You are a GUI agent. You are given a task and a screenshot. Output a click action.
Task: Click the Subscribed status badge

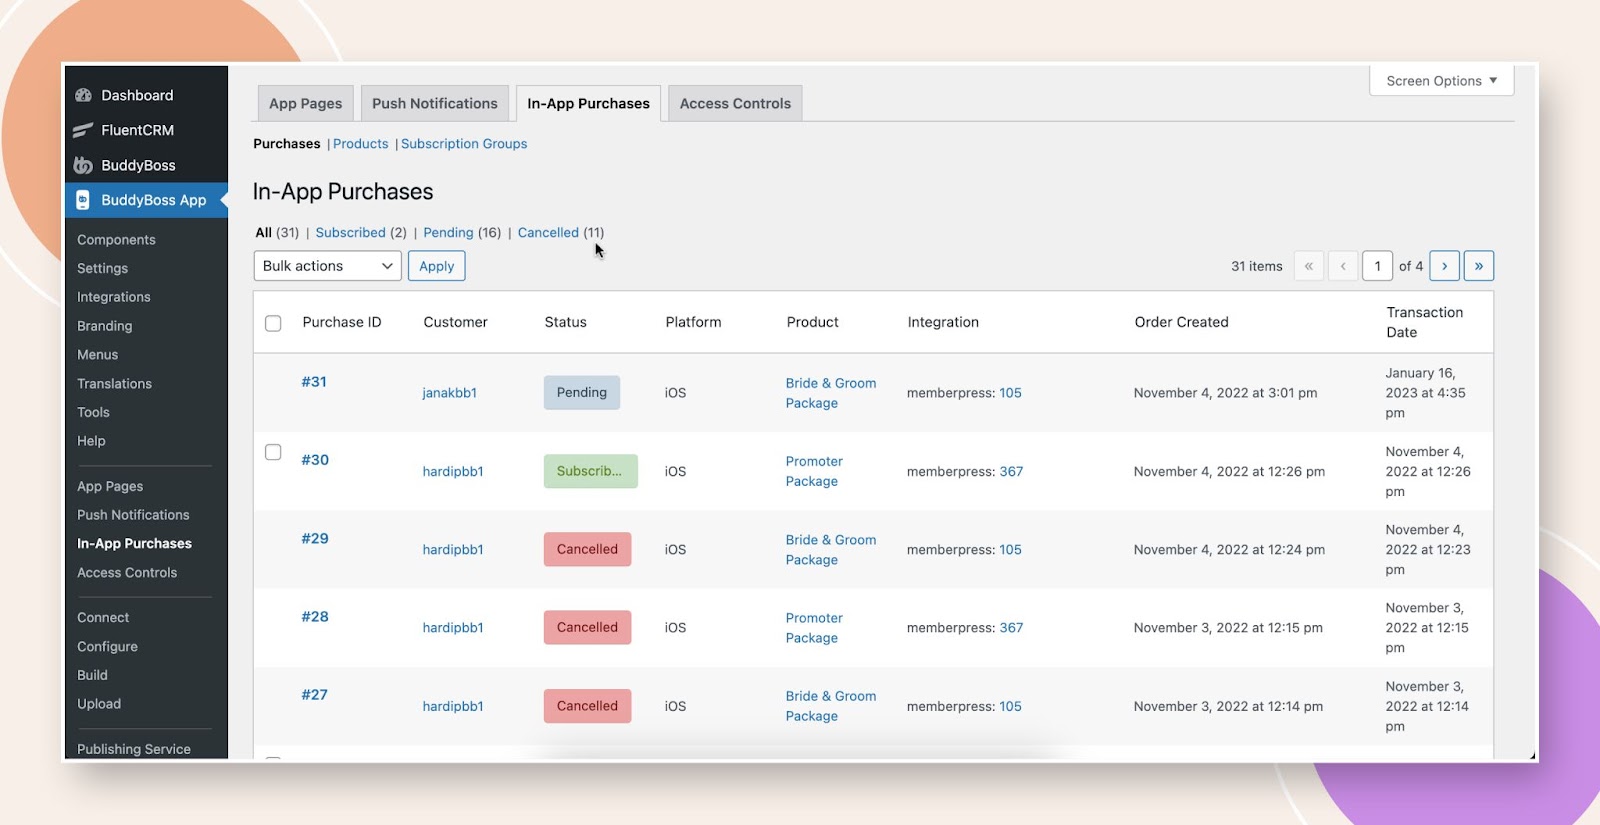tap(591, 471)
